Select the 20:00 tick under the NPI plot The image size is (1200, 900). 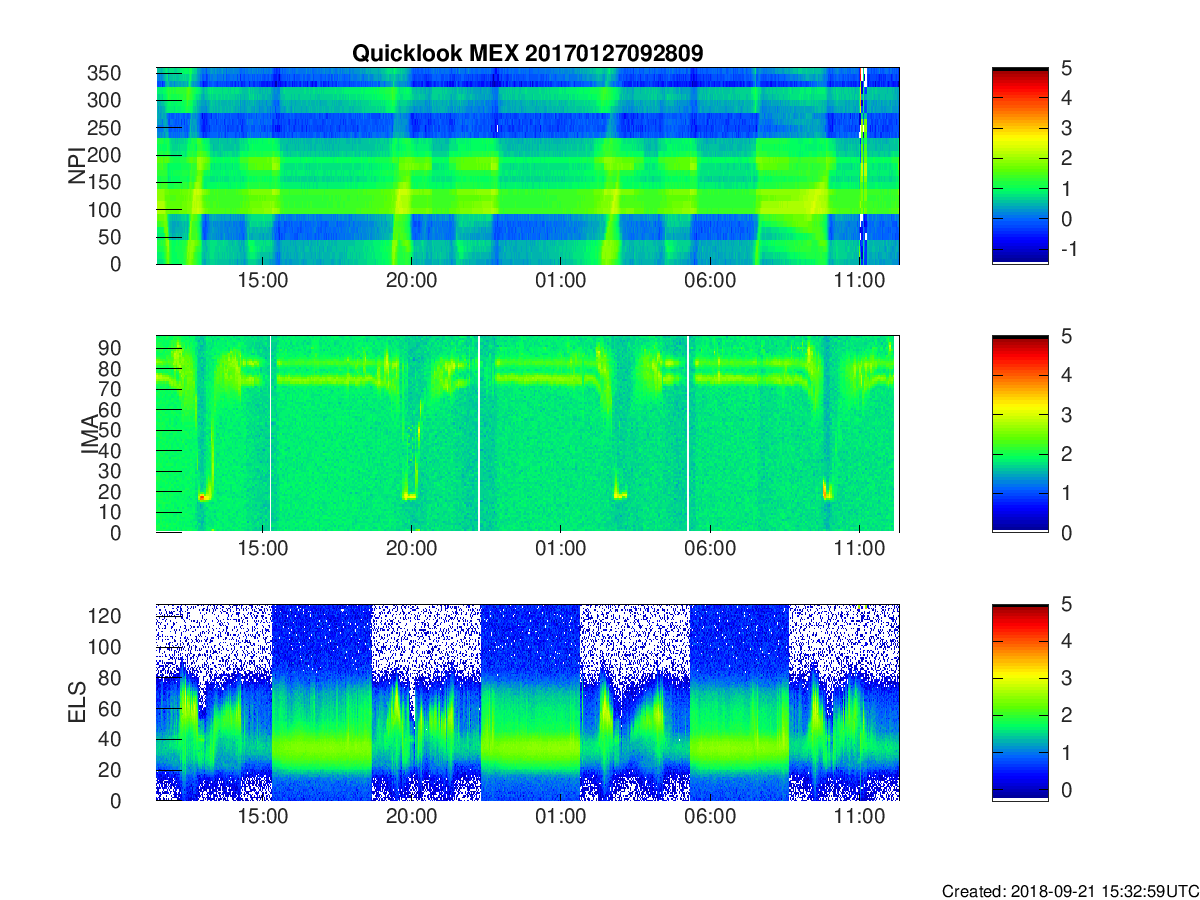point(411,281)
